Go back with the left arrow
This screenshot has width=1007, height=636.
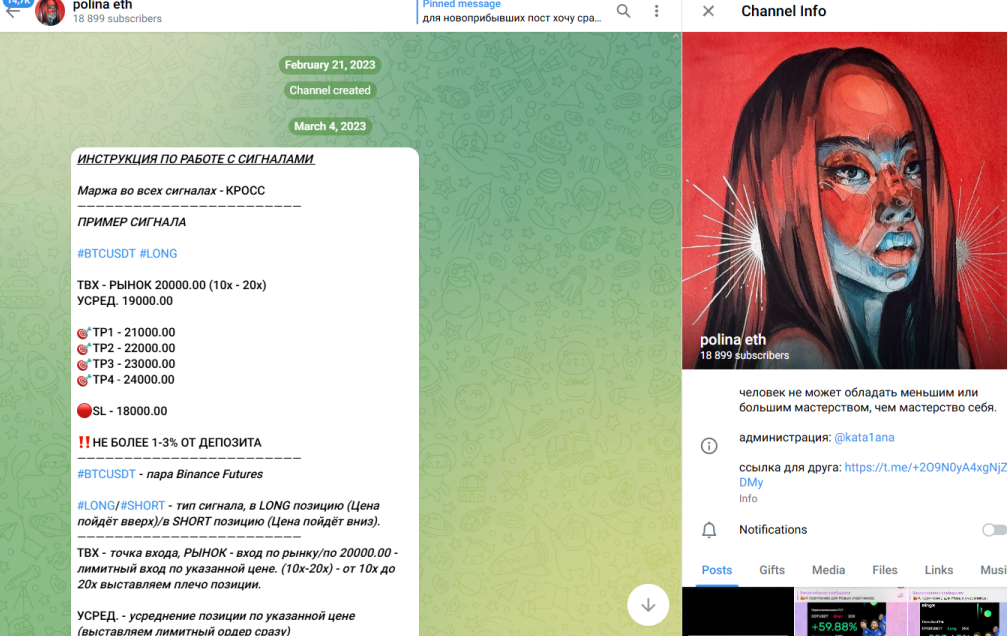point(12,11)
